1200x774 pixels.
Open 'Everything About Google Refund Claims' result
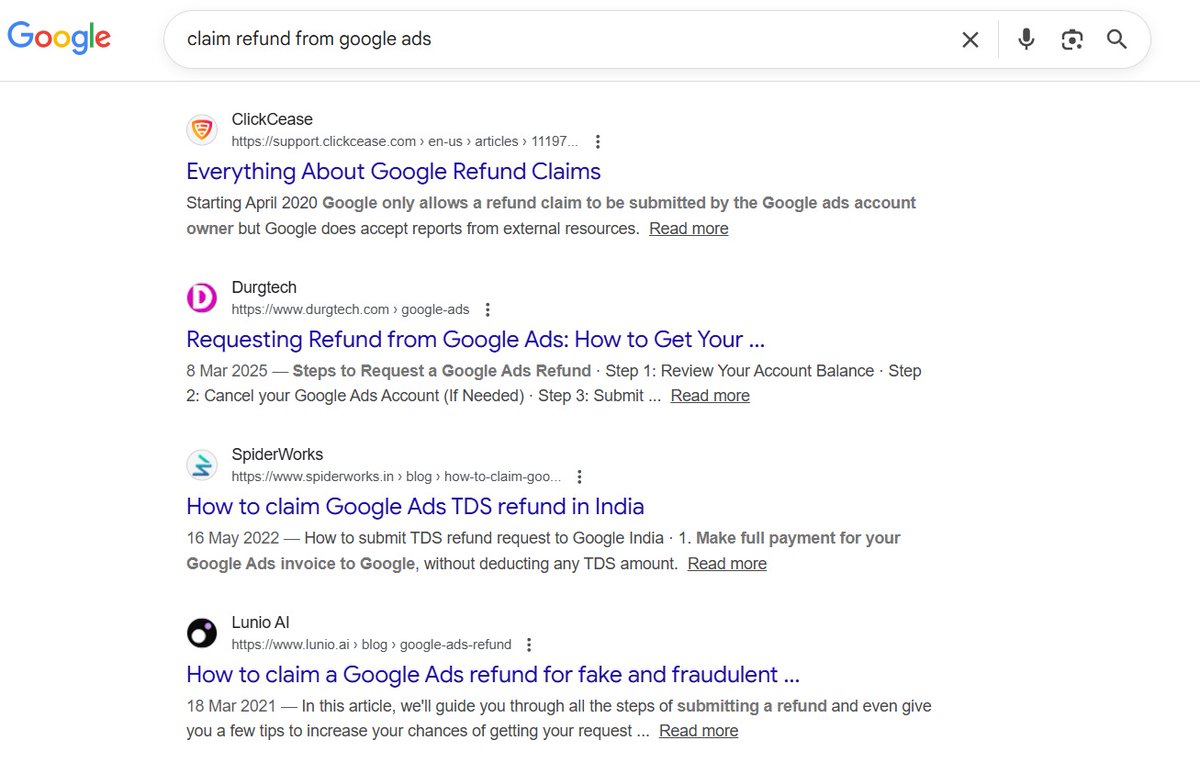tap(394, 171)
